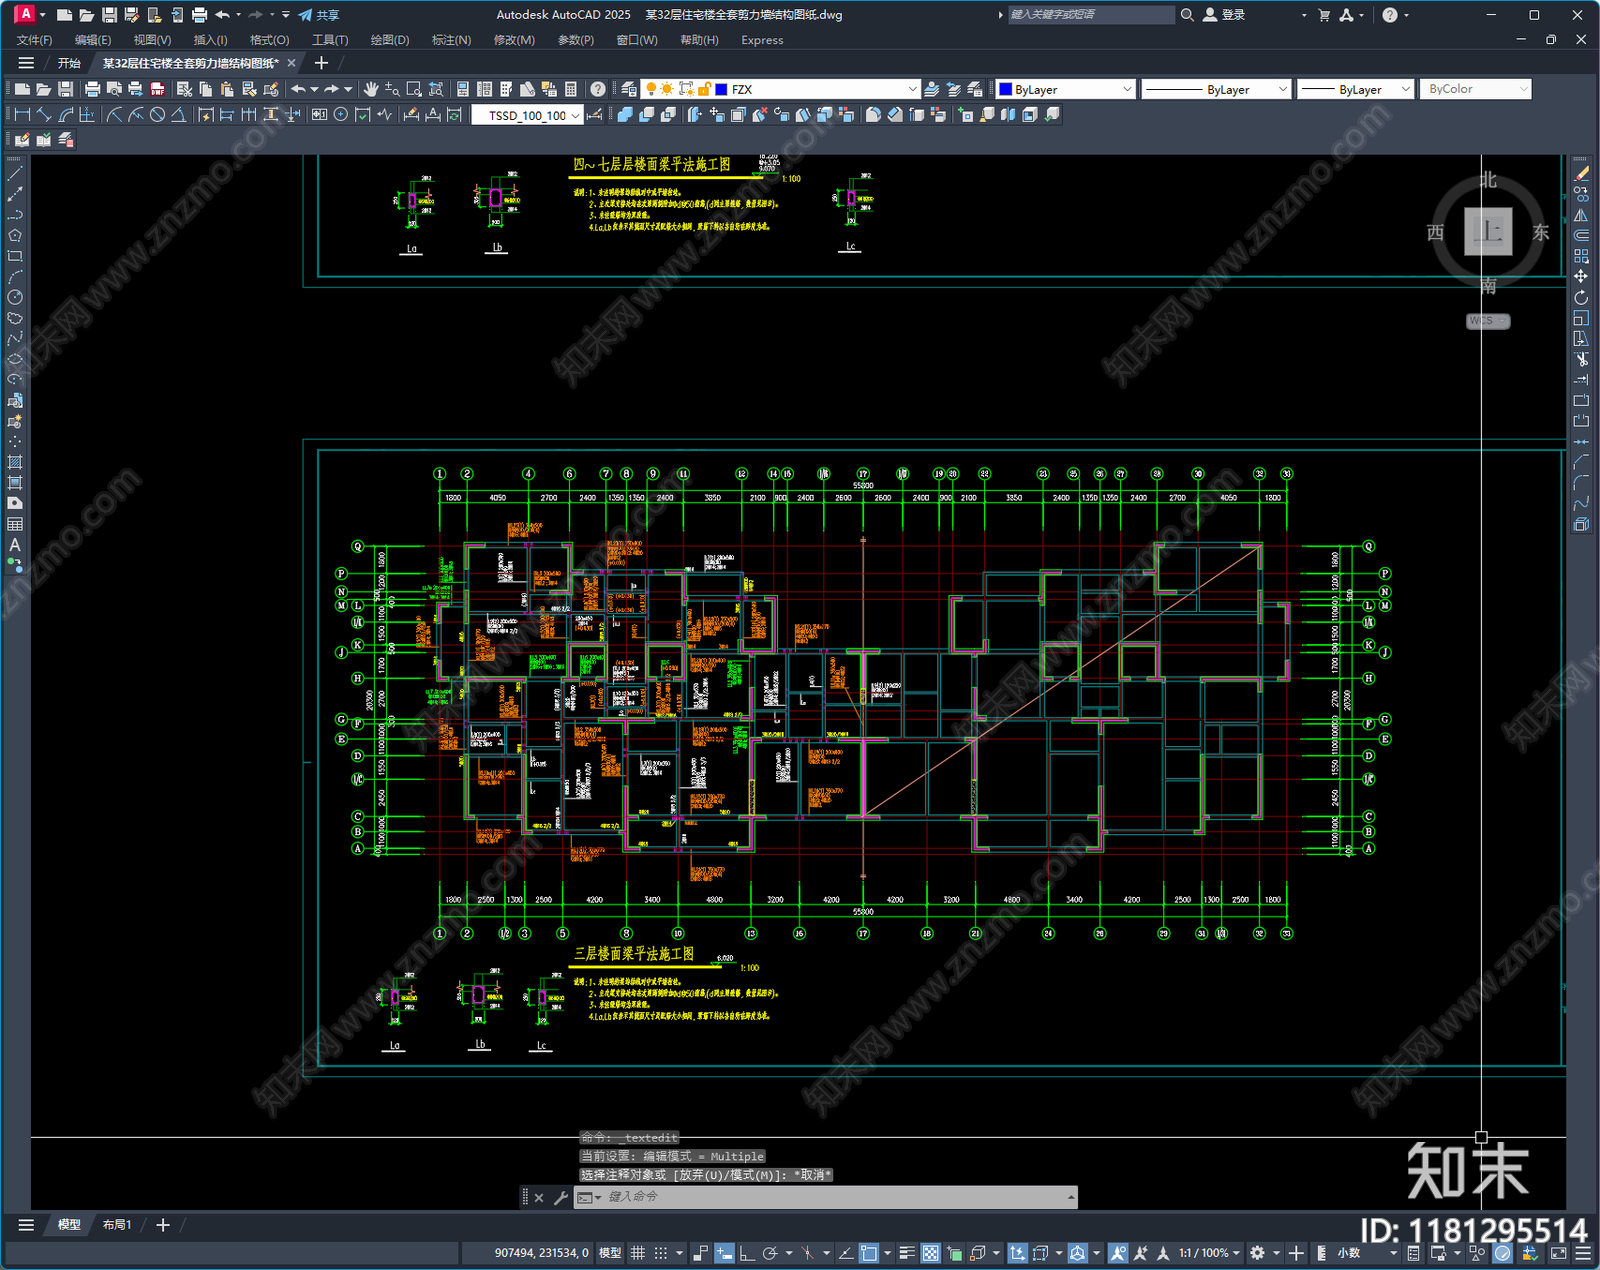Open the TSSD_100_100 dimension style dropdown
Image resolution: width=1600 pixels, height=1270 pixels.
(x=527, y=115)
